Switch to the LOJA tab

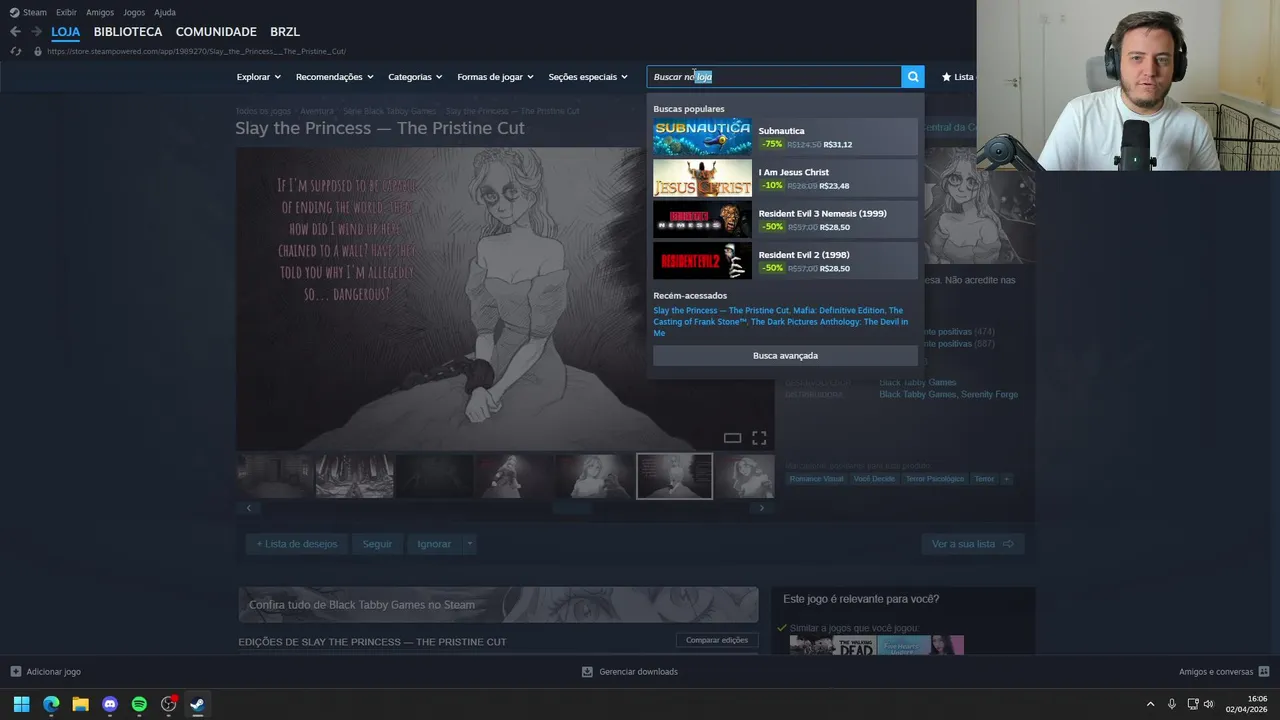click(65, 32)
